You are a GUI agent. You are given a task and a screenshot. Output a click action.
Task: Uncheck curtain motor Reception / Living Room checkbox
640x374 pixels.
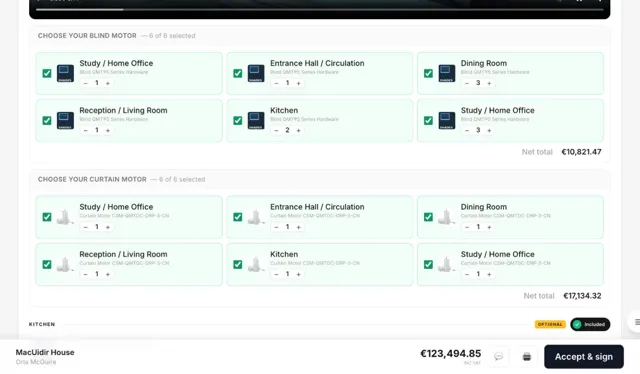pyautogui.click(x=47, y=264)
